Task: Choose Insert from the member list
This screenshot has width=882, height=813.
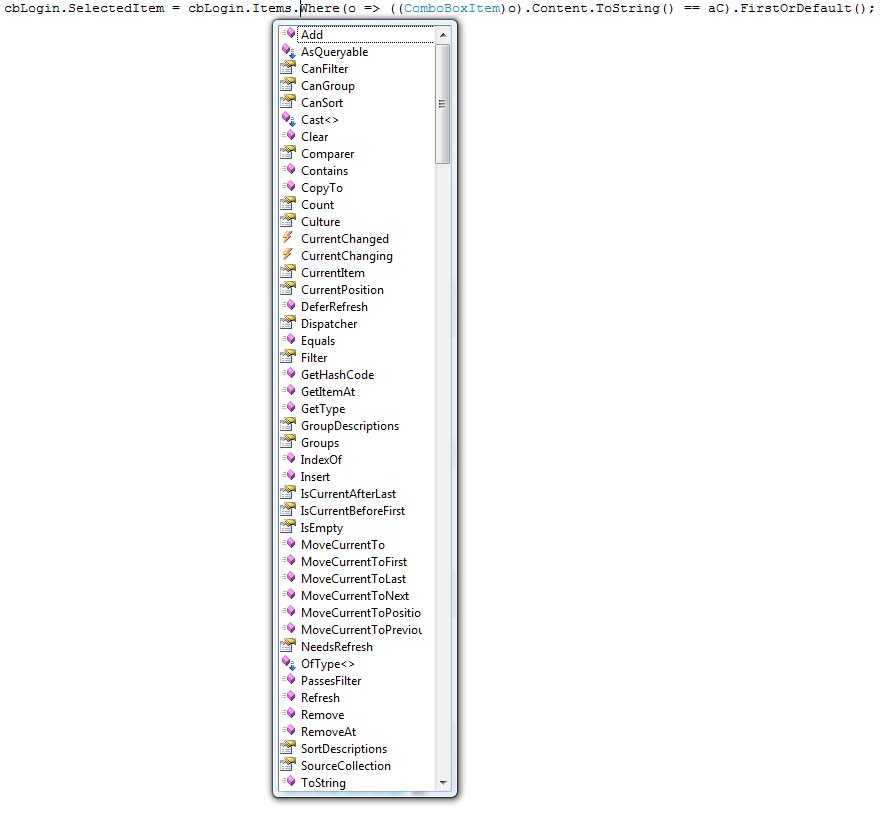Action: pyautogui.click(x=315, y=477)
